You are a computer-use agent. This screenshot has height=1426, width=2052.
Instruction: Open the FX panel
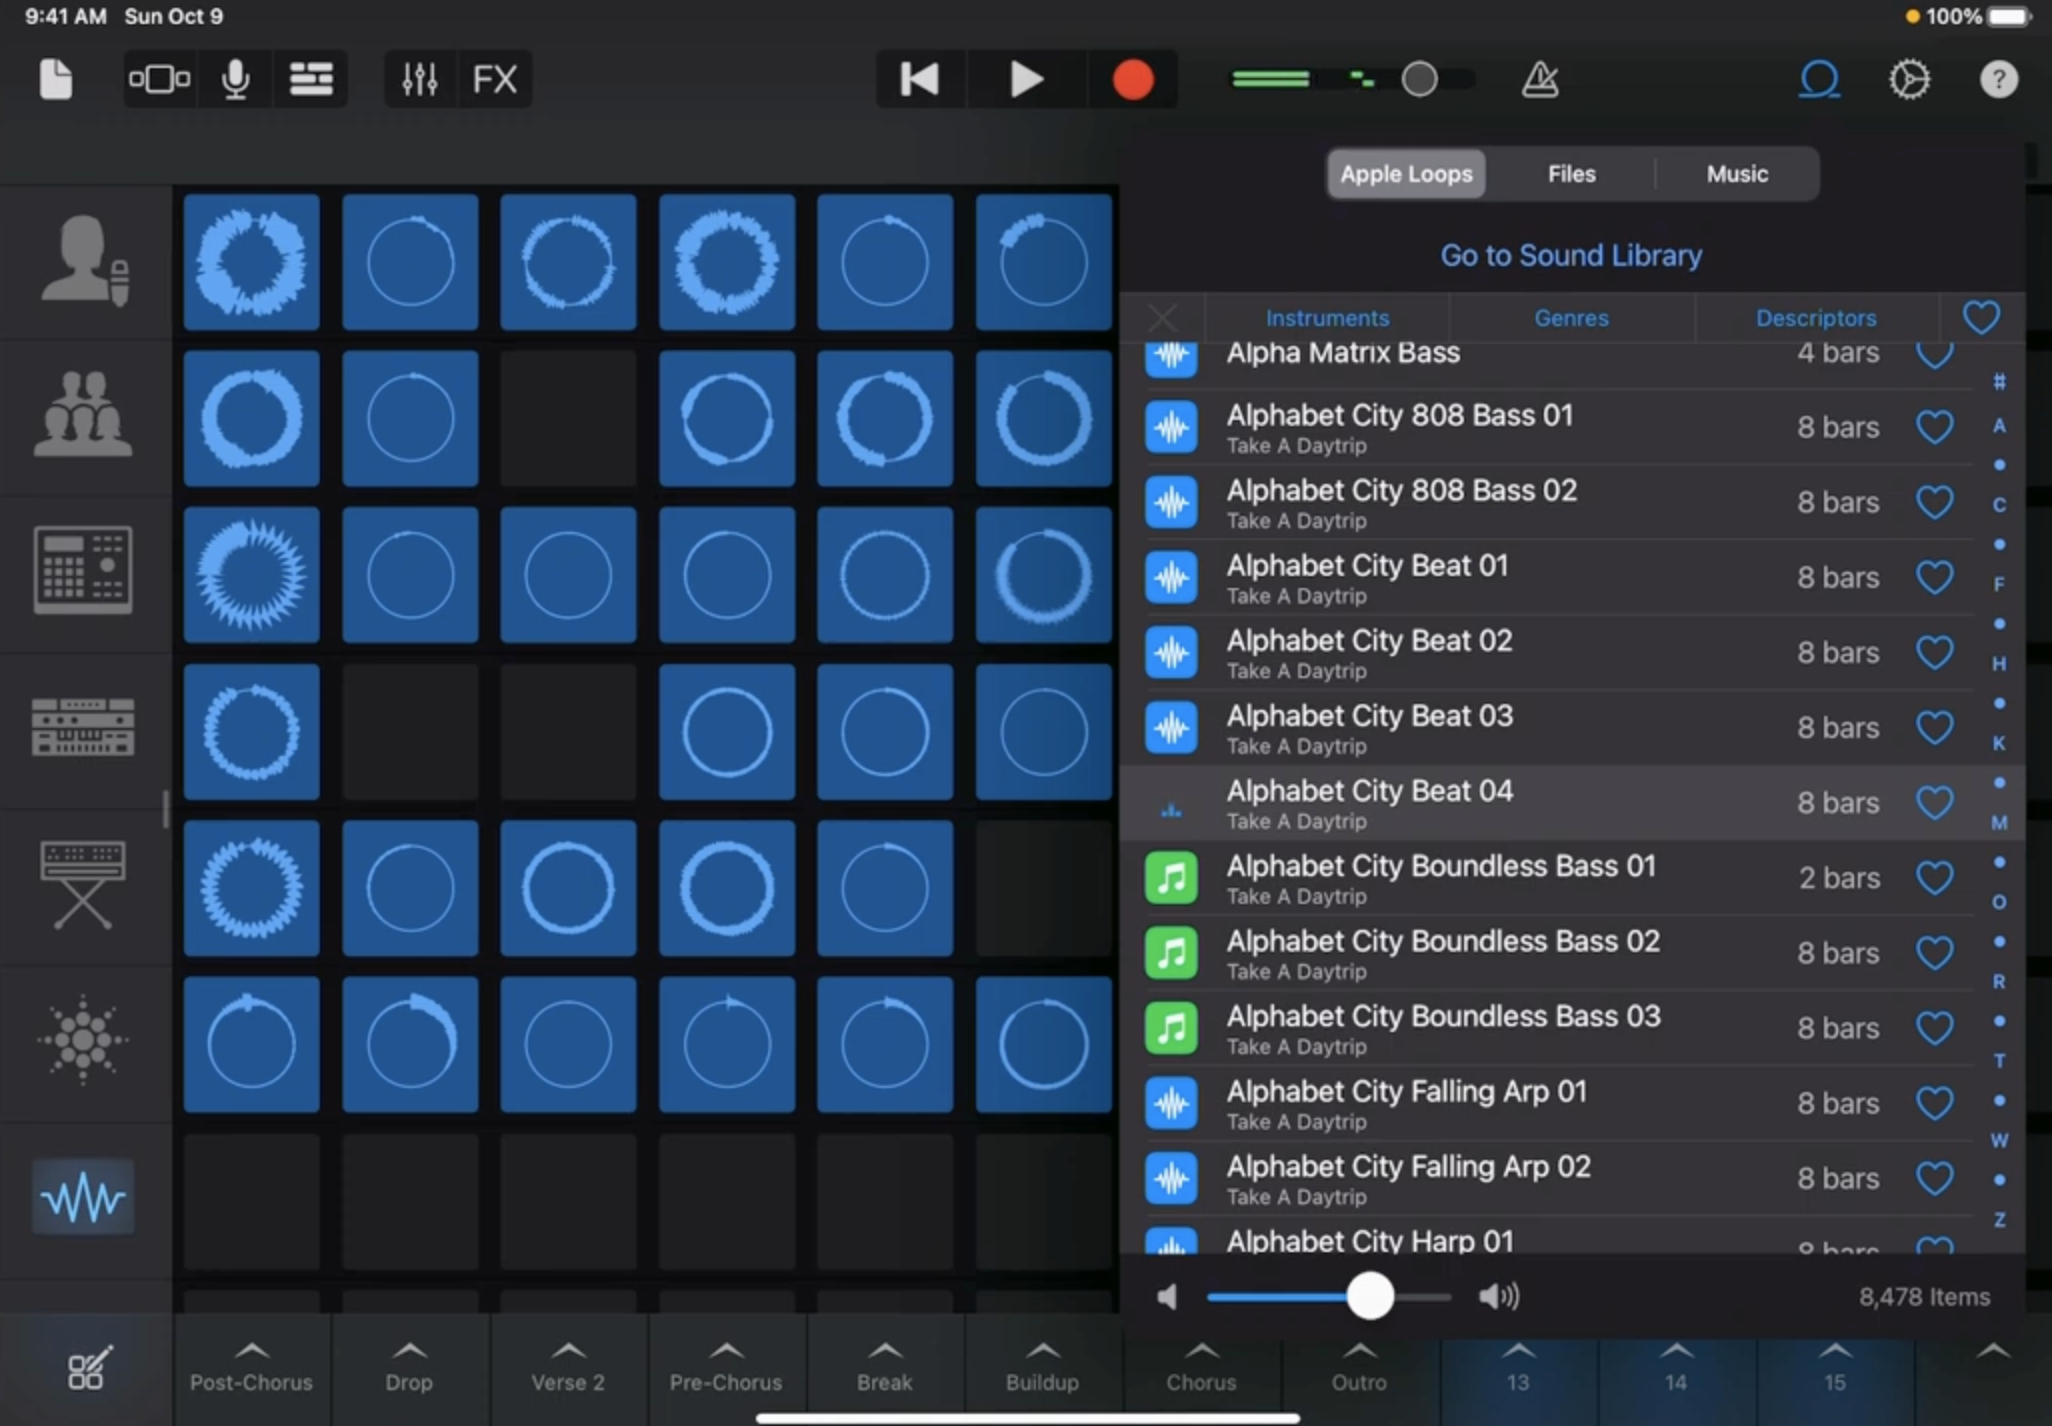click(x=494, y=79)
